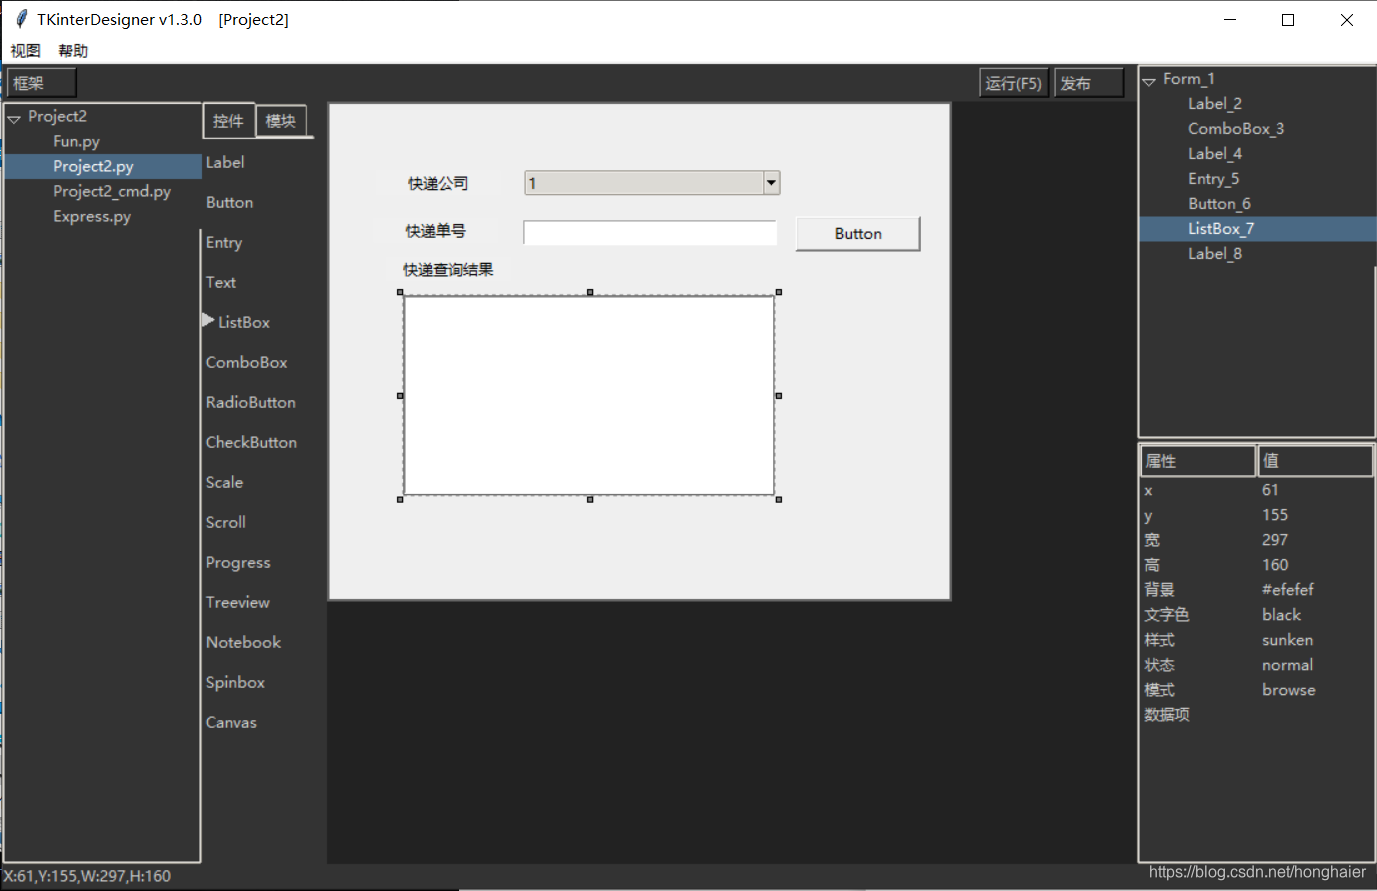Select the Scale widget in the toolbox
The image size is (1377, 891).
224,482
